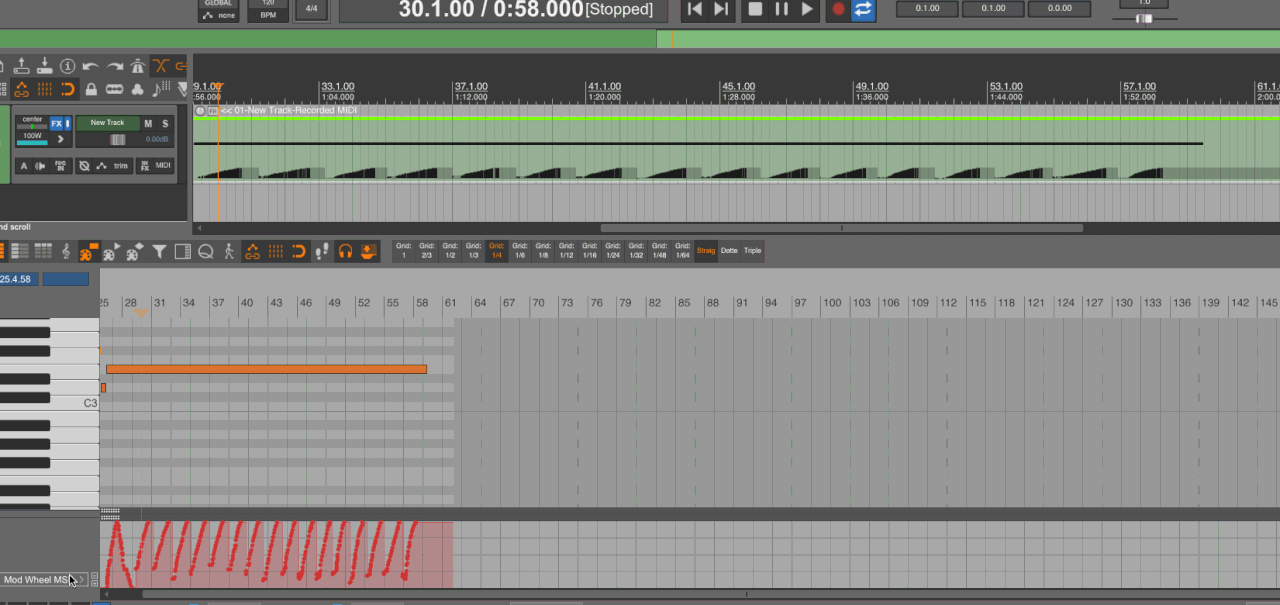Screen dimensions: 1280x605
Task: Toggle the metronome icon in main toolbar
Action: (138, 66)
